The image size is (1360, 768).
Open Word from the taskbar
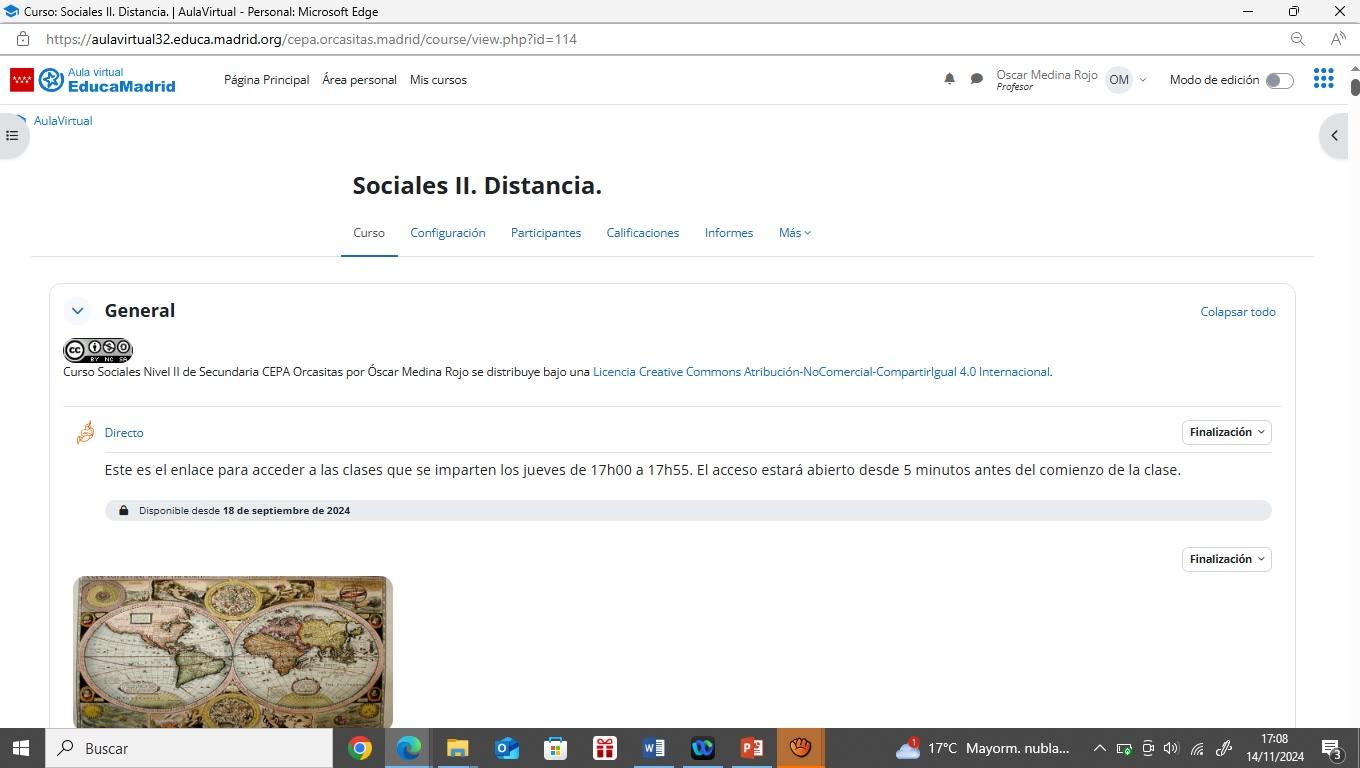point(653,748)
